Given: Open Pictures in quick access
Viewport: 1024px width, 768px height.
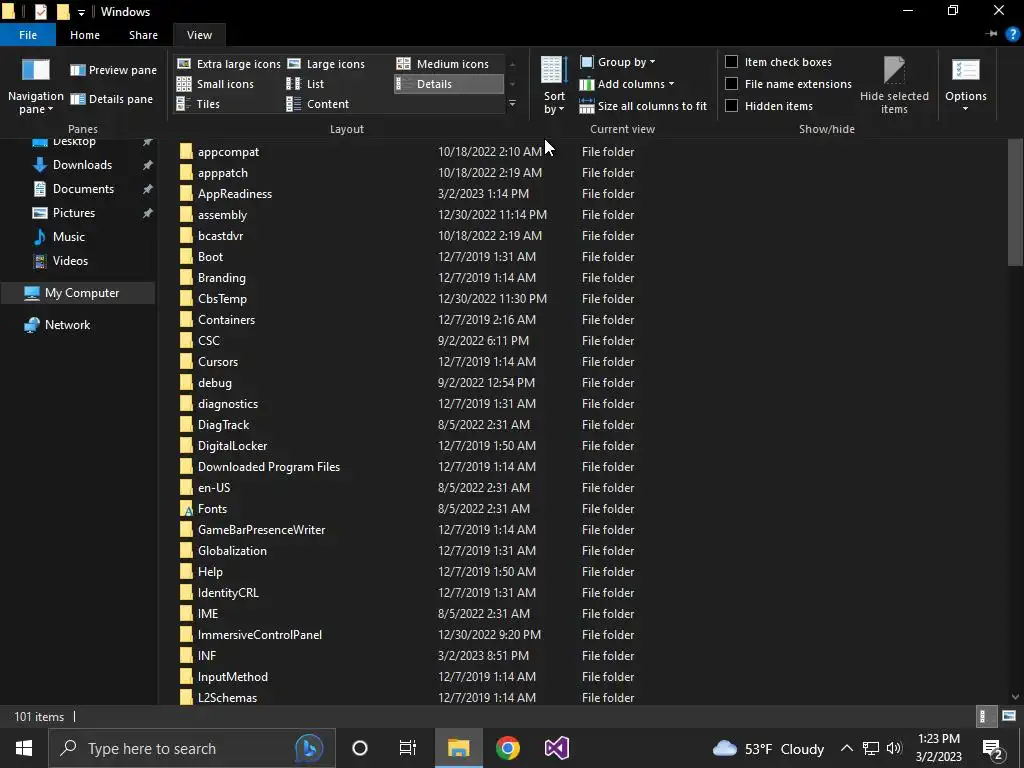Looking at the screenshot, I should (x=74, y=213).
